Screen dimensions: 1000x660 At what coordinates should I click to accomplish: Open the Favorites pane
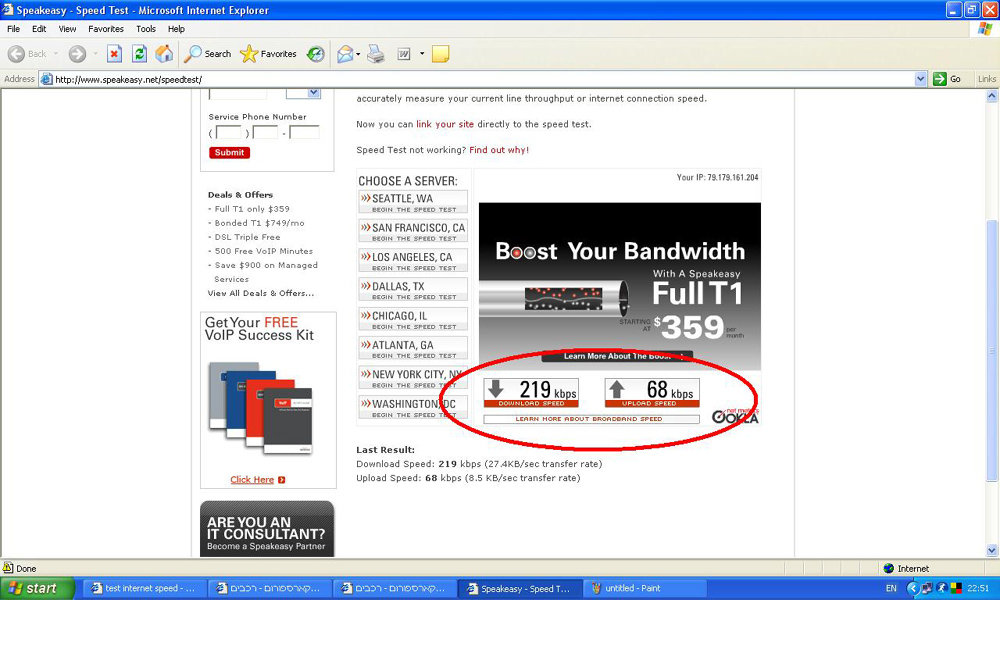coord(268,54)
